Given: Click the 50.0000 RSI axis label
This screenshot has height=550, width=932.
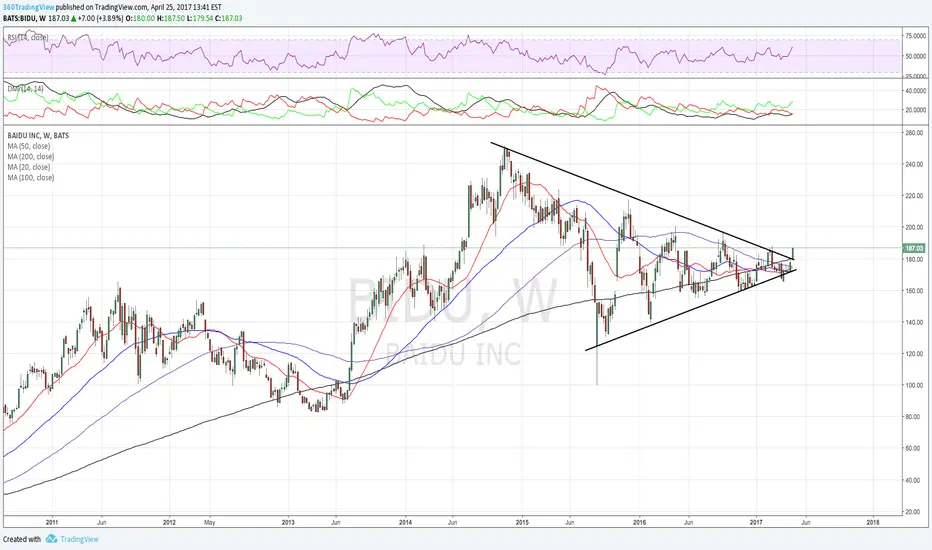Looking at the screenshot, I should pos(915,57).
